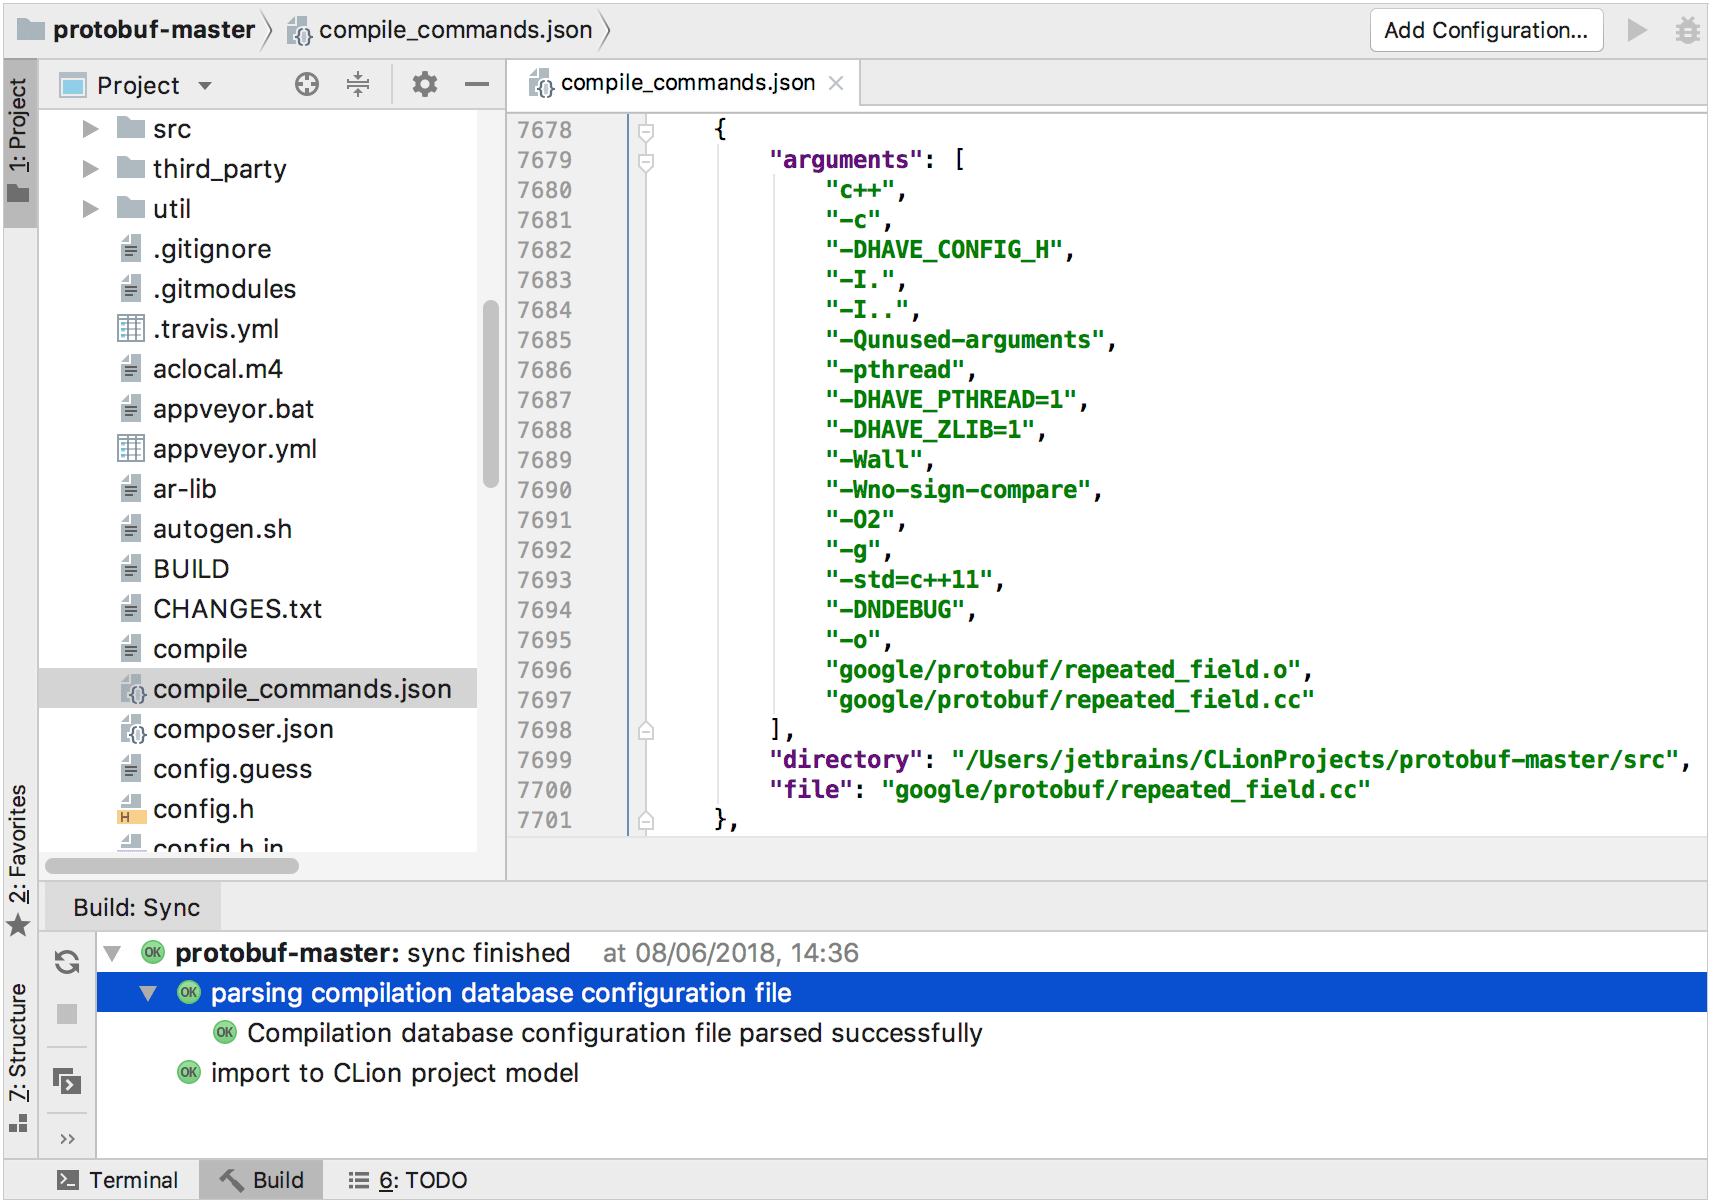The image size is (1711, 1204).
Task: Click the Locate/scroll from source target icon
Action: click(x=307, y=84)
